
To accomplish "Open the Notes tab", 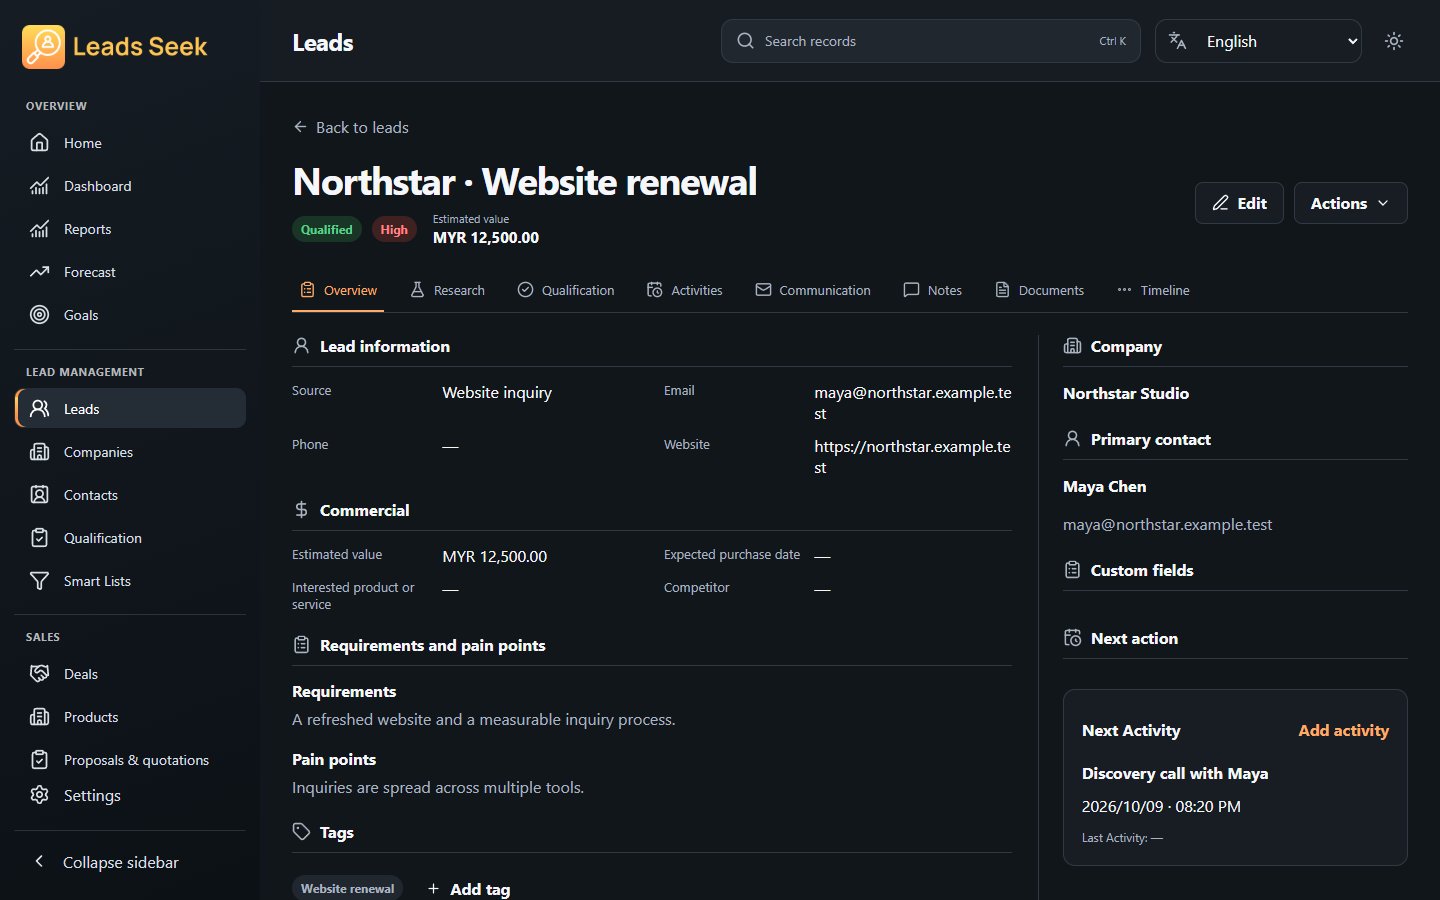I will pyautogui.click(x=932, y=290).
